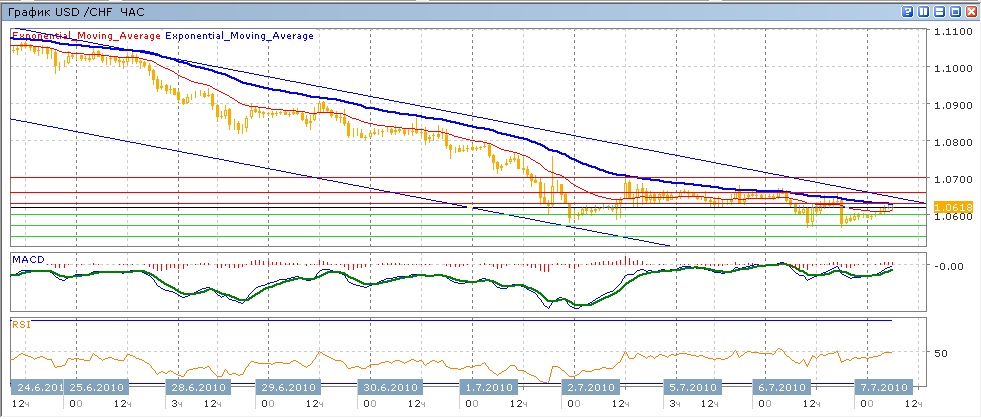Click the help question mark icon

point(907,11)
